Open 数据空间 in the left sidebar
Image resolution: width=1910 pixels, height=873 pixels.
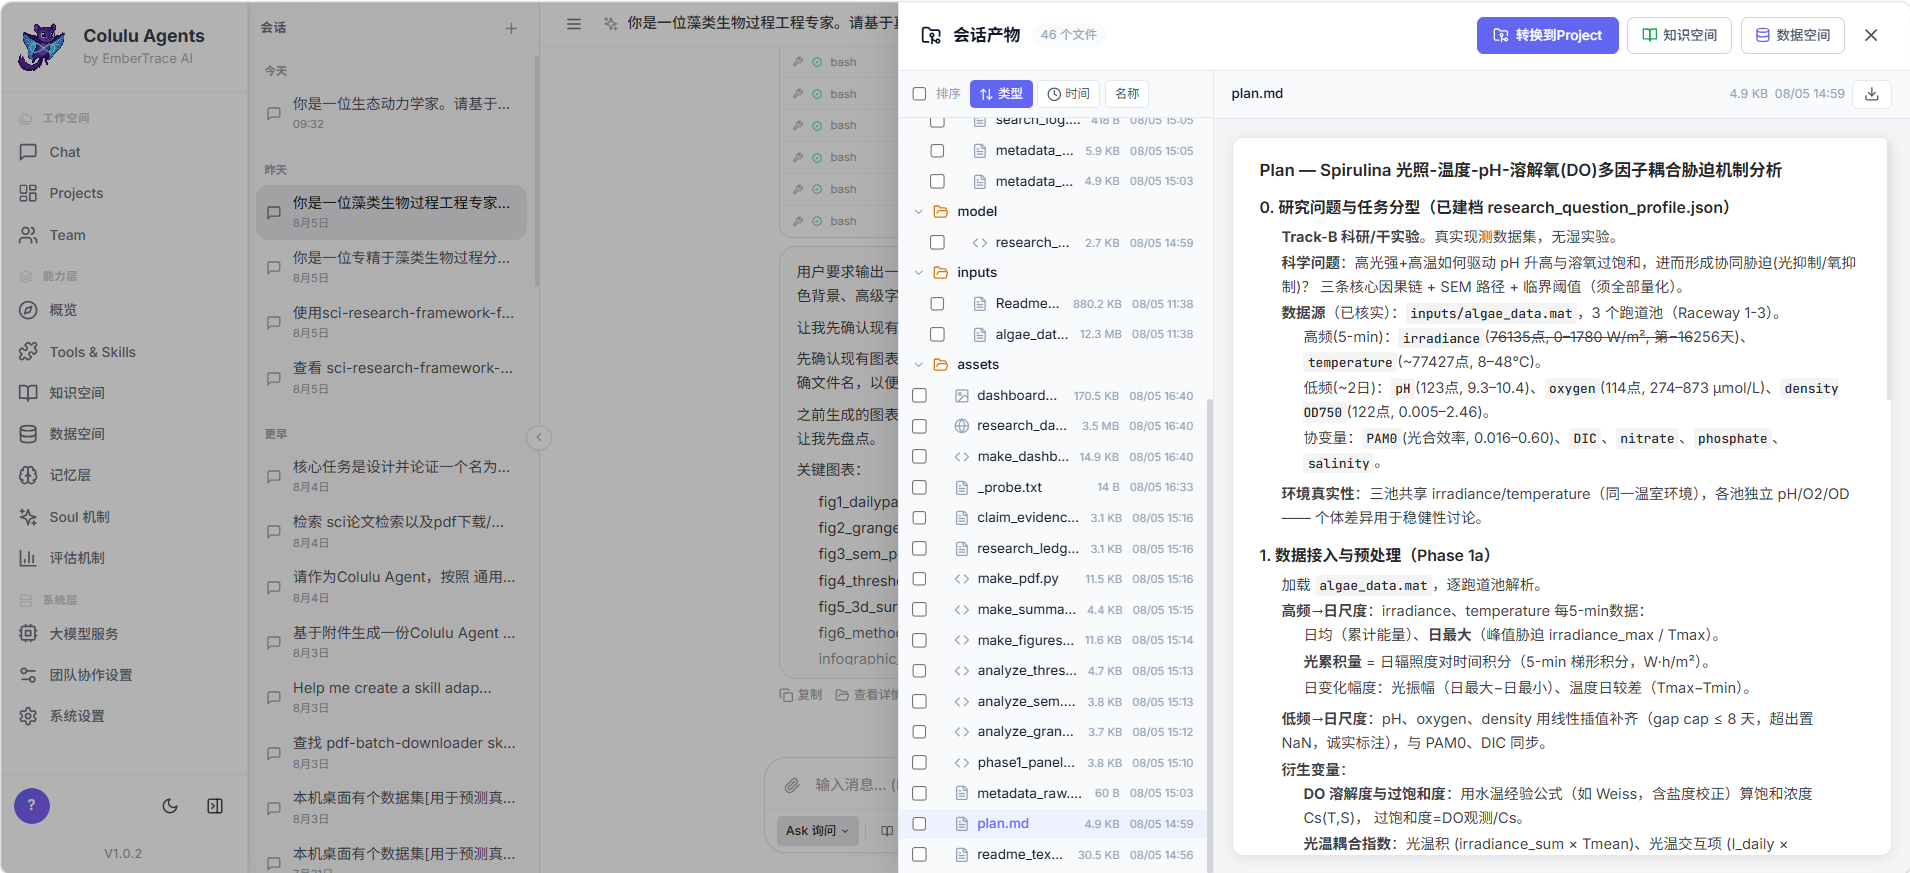tap(77, 434)
